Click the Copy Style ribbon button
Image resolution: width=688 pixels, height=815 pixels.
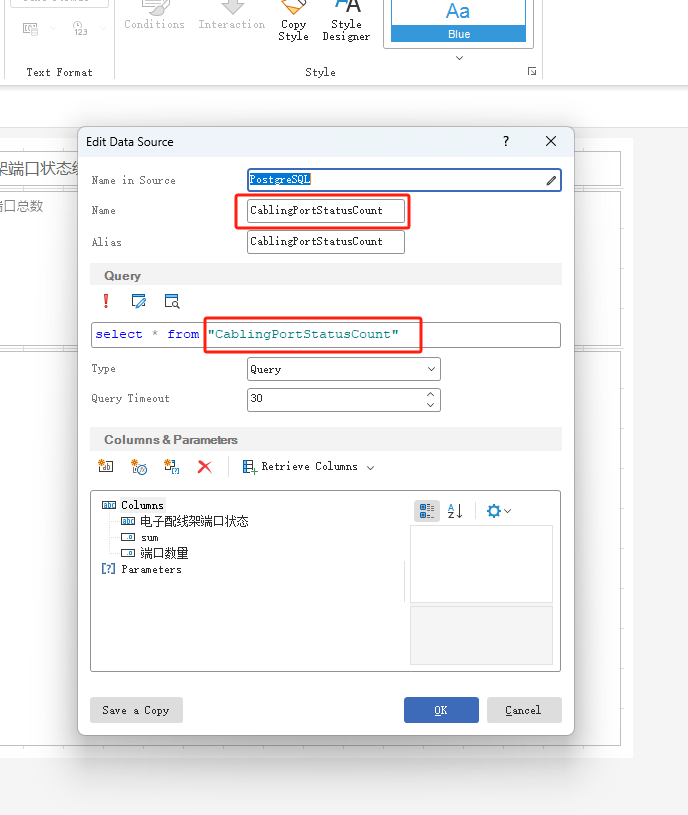294,21
